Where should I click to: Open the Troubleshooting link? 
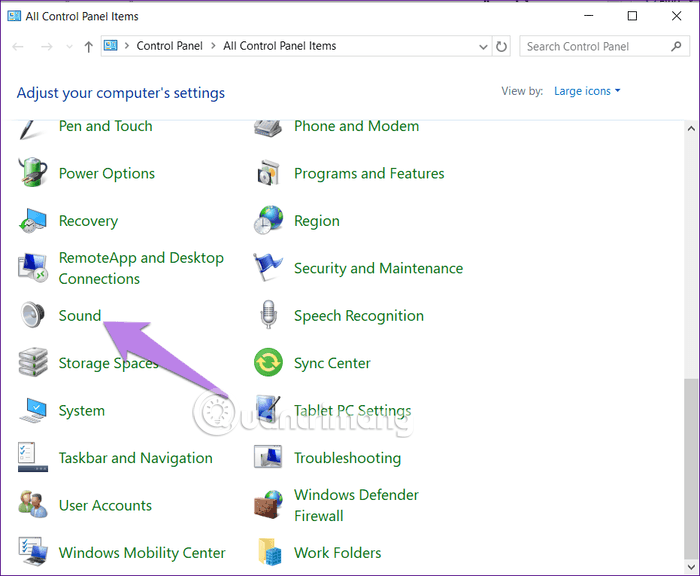click(347, 458)
